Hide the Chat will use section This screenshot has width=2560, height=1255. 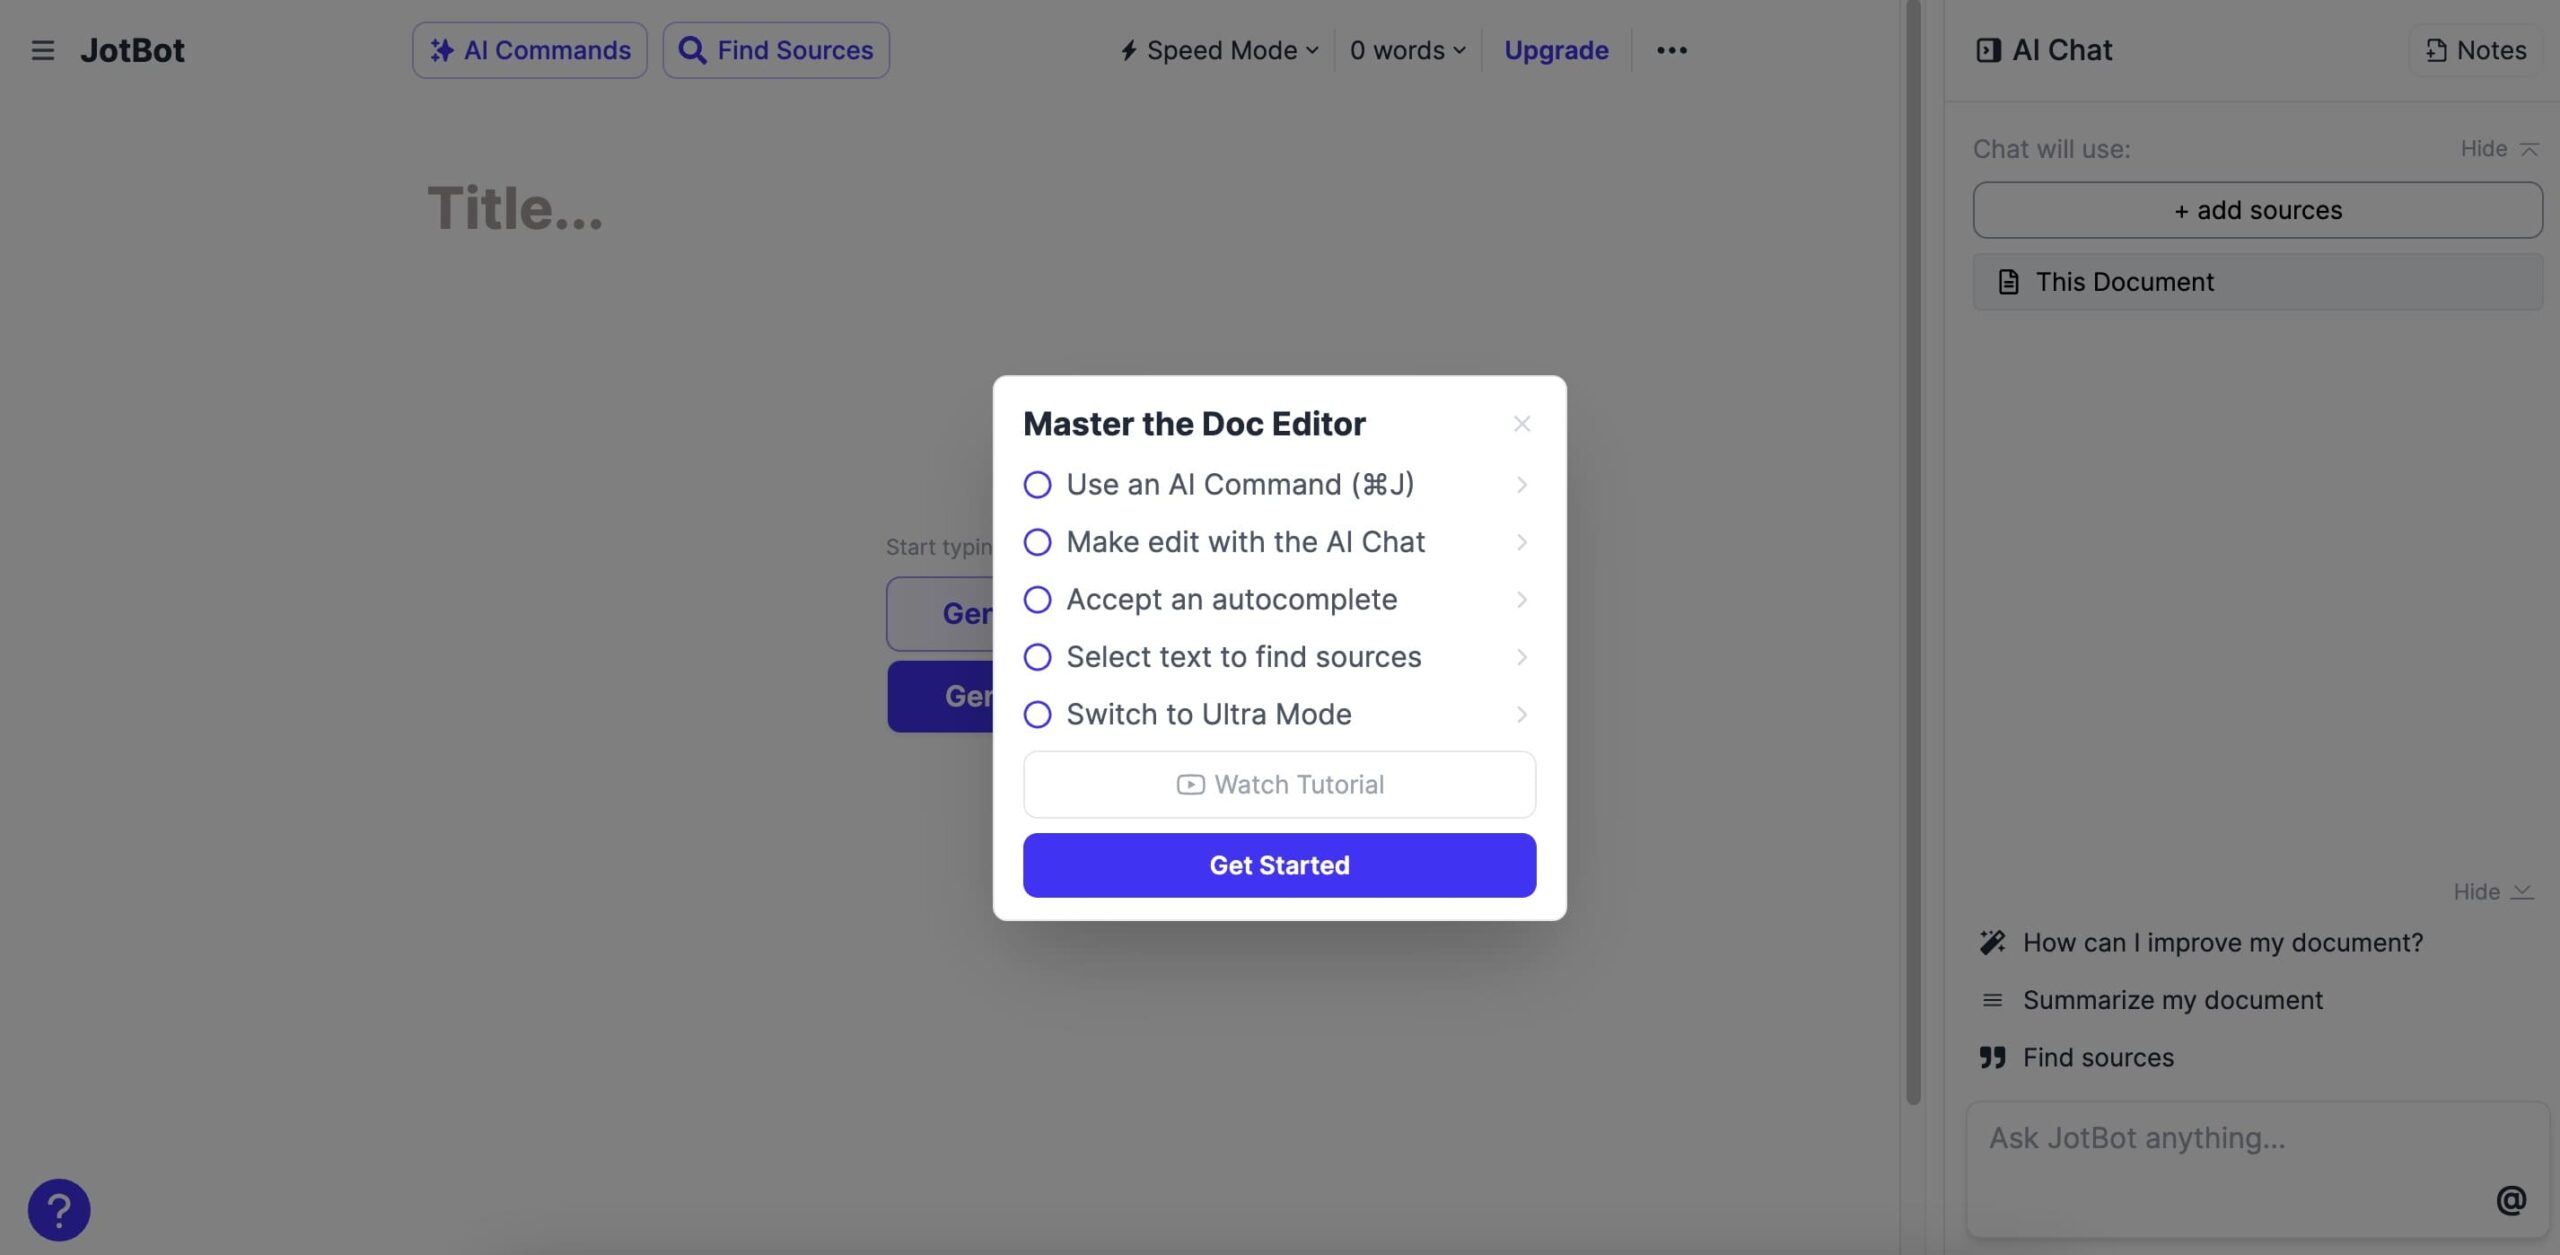(x=2499, y=149)
